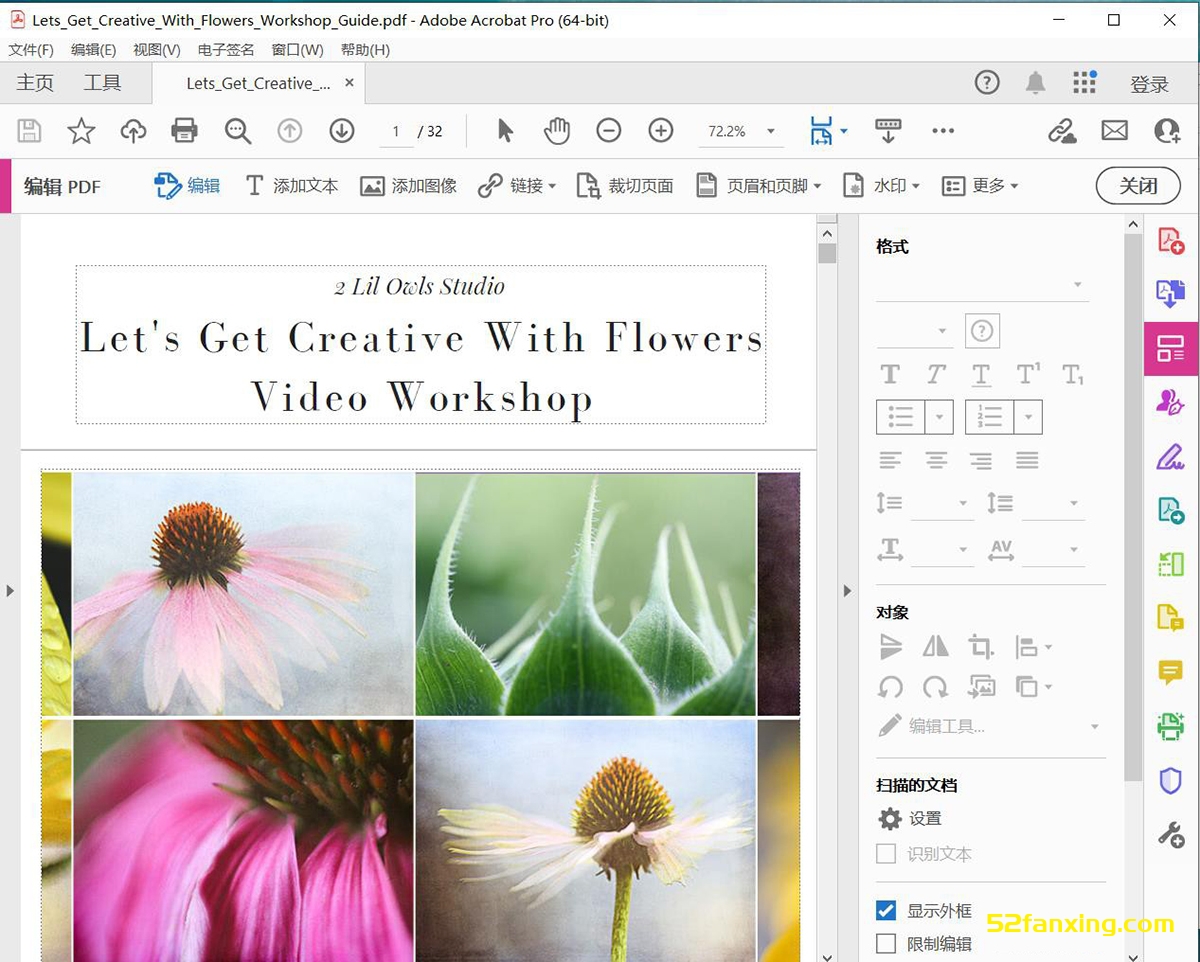Switch to the 工具 tab
Screen dimensions: 1200x962
[102, 83]
